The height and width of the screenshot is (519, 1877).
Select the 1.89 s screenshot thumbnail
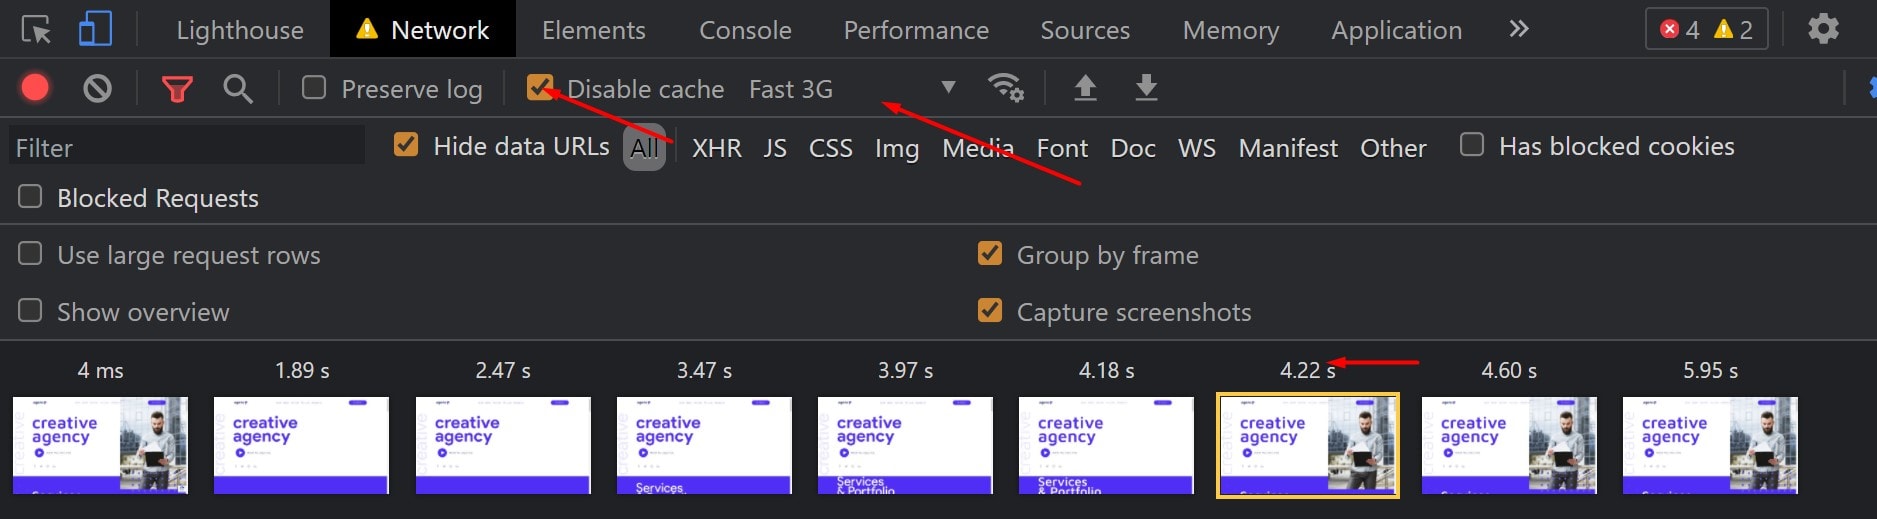pyautogui.click(x=301, y=445)
